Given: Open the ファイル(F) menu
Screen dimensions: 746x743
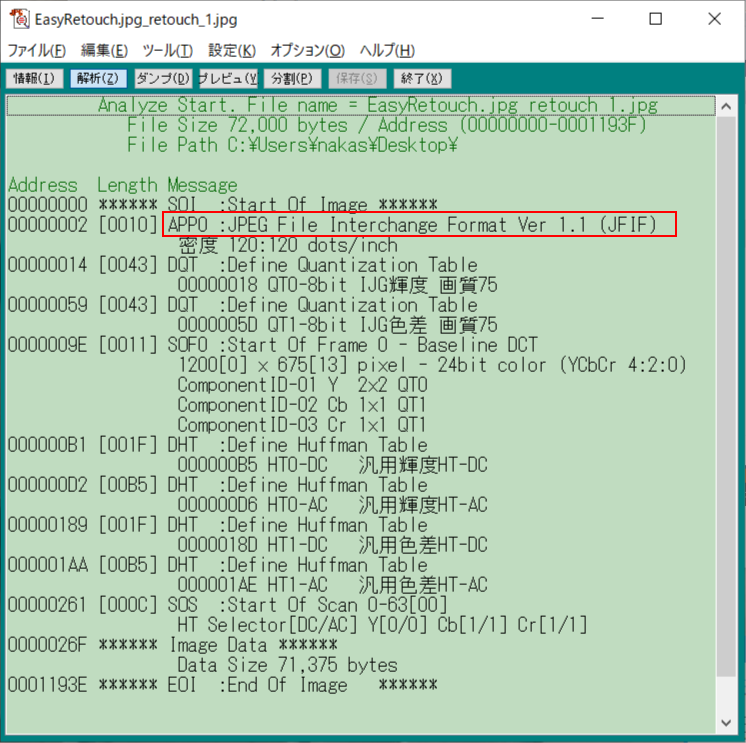Looking at the screenshot, I should 37,50.
